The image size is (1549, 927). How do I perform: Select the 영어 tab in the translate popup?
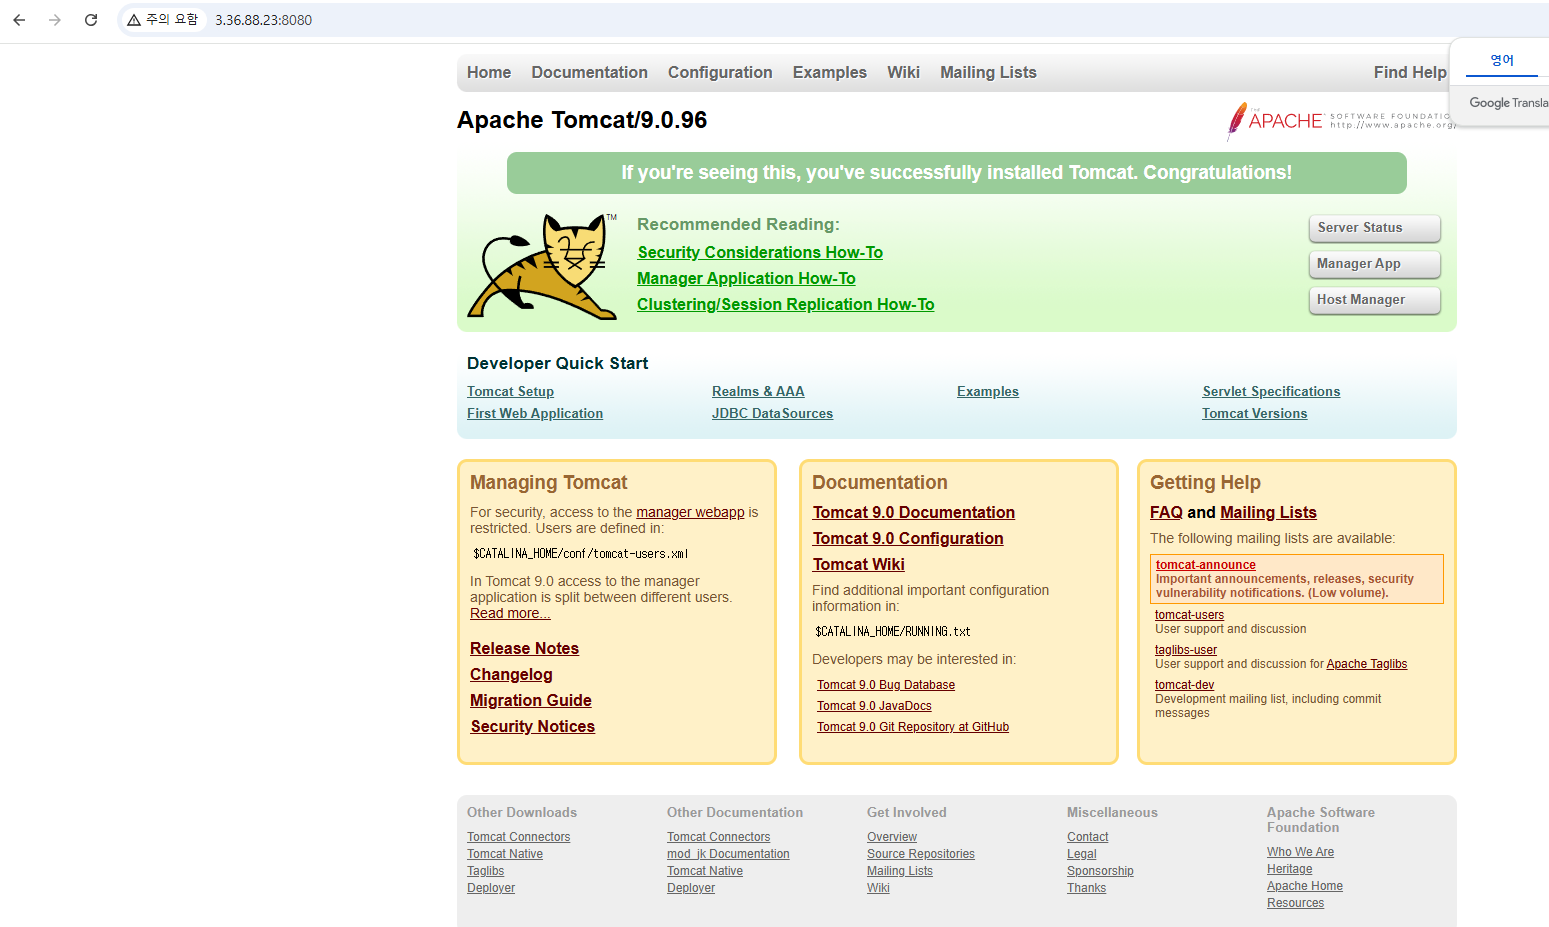click(1502, 60)
